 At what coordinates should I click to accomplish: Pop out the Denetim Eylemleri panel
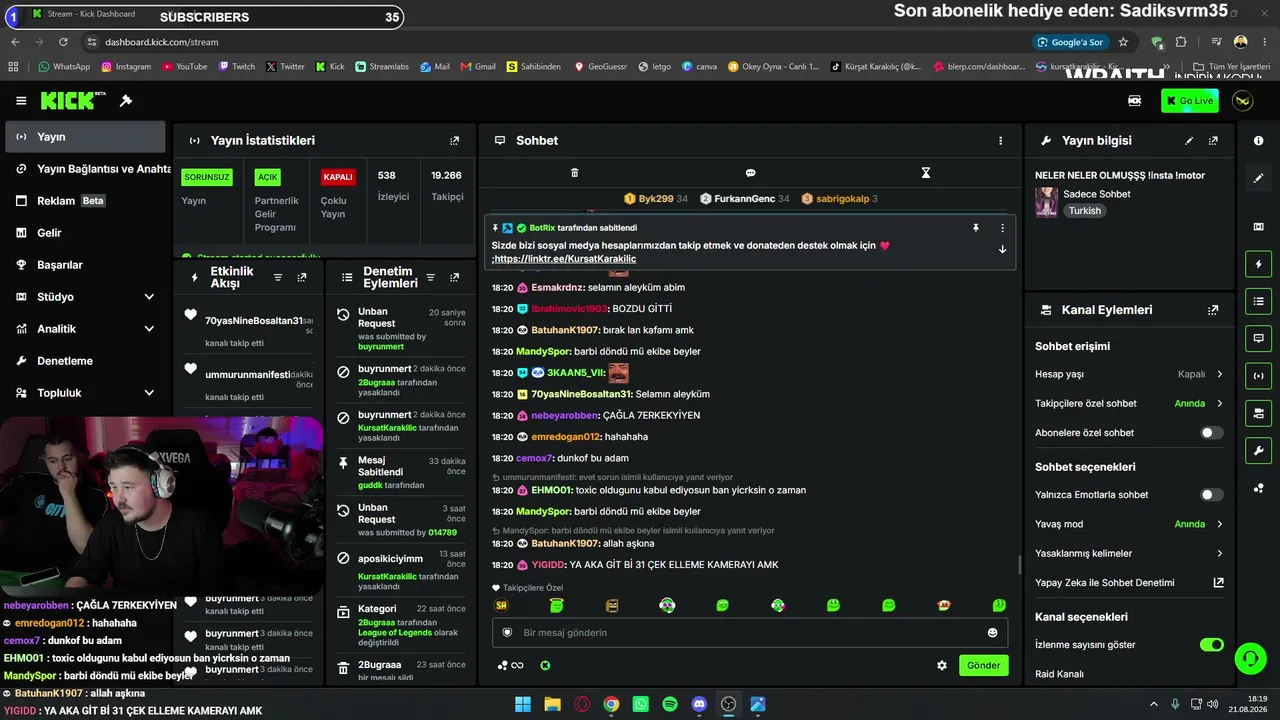click(x=455, y=277)
